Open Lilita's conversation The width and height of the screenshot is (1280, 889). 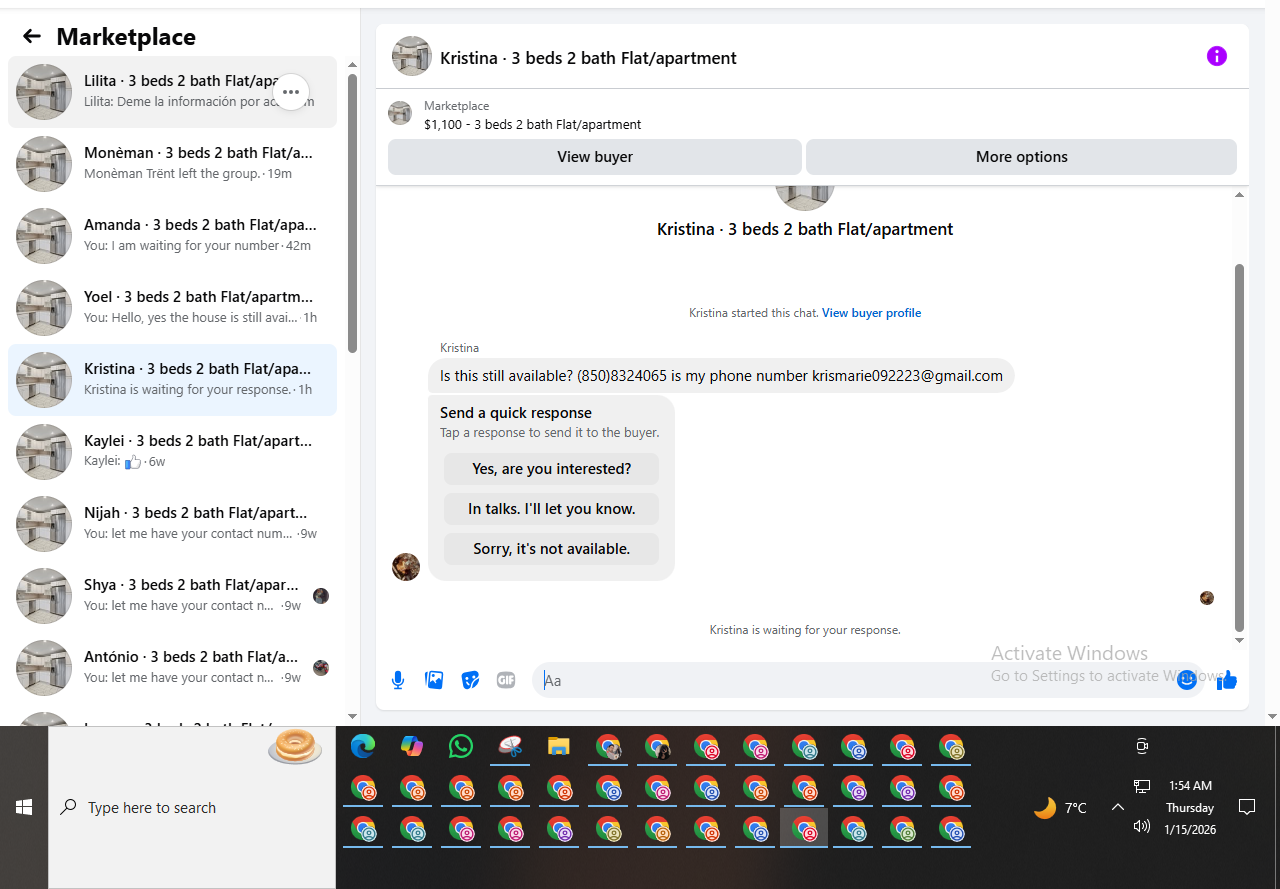172,92
